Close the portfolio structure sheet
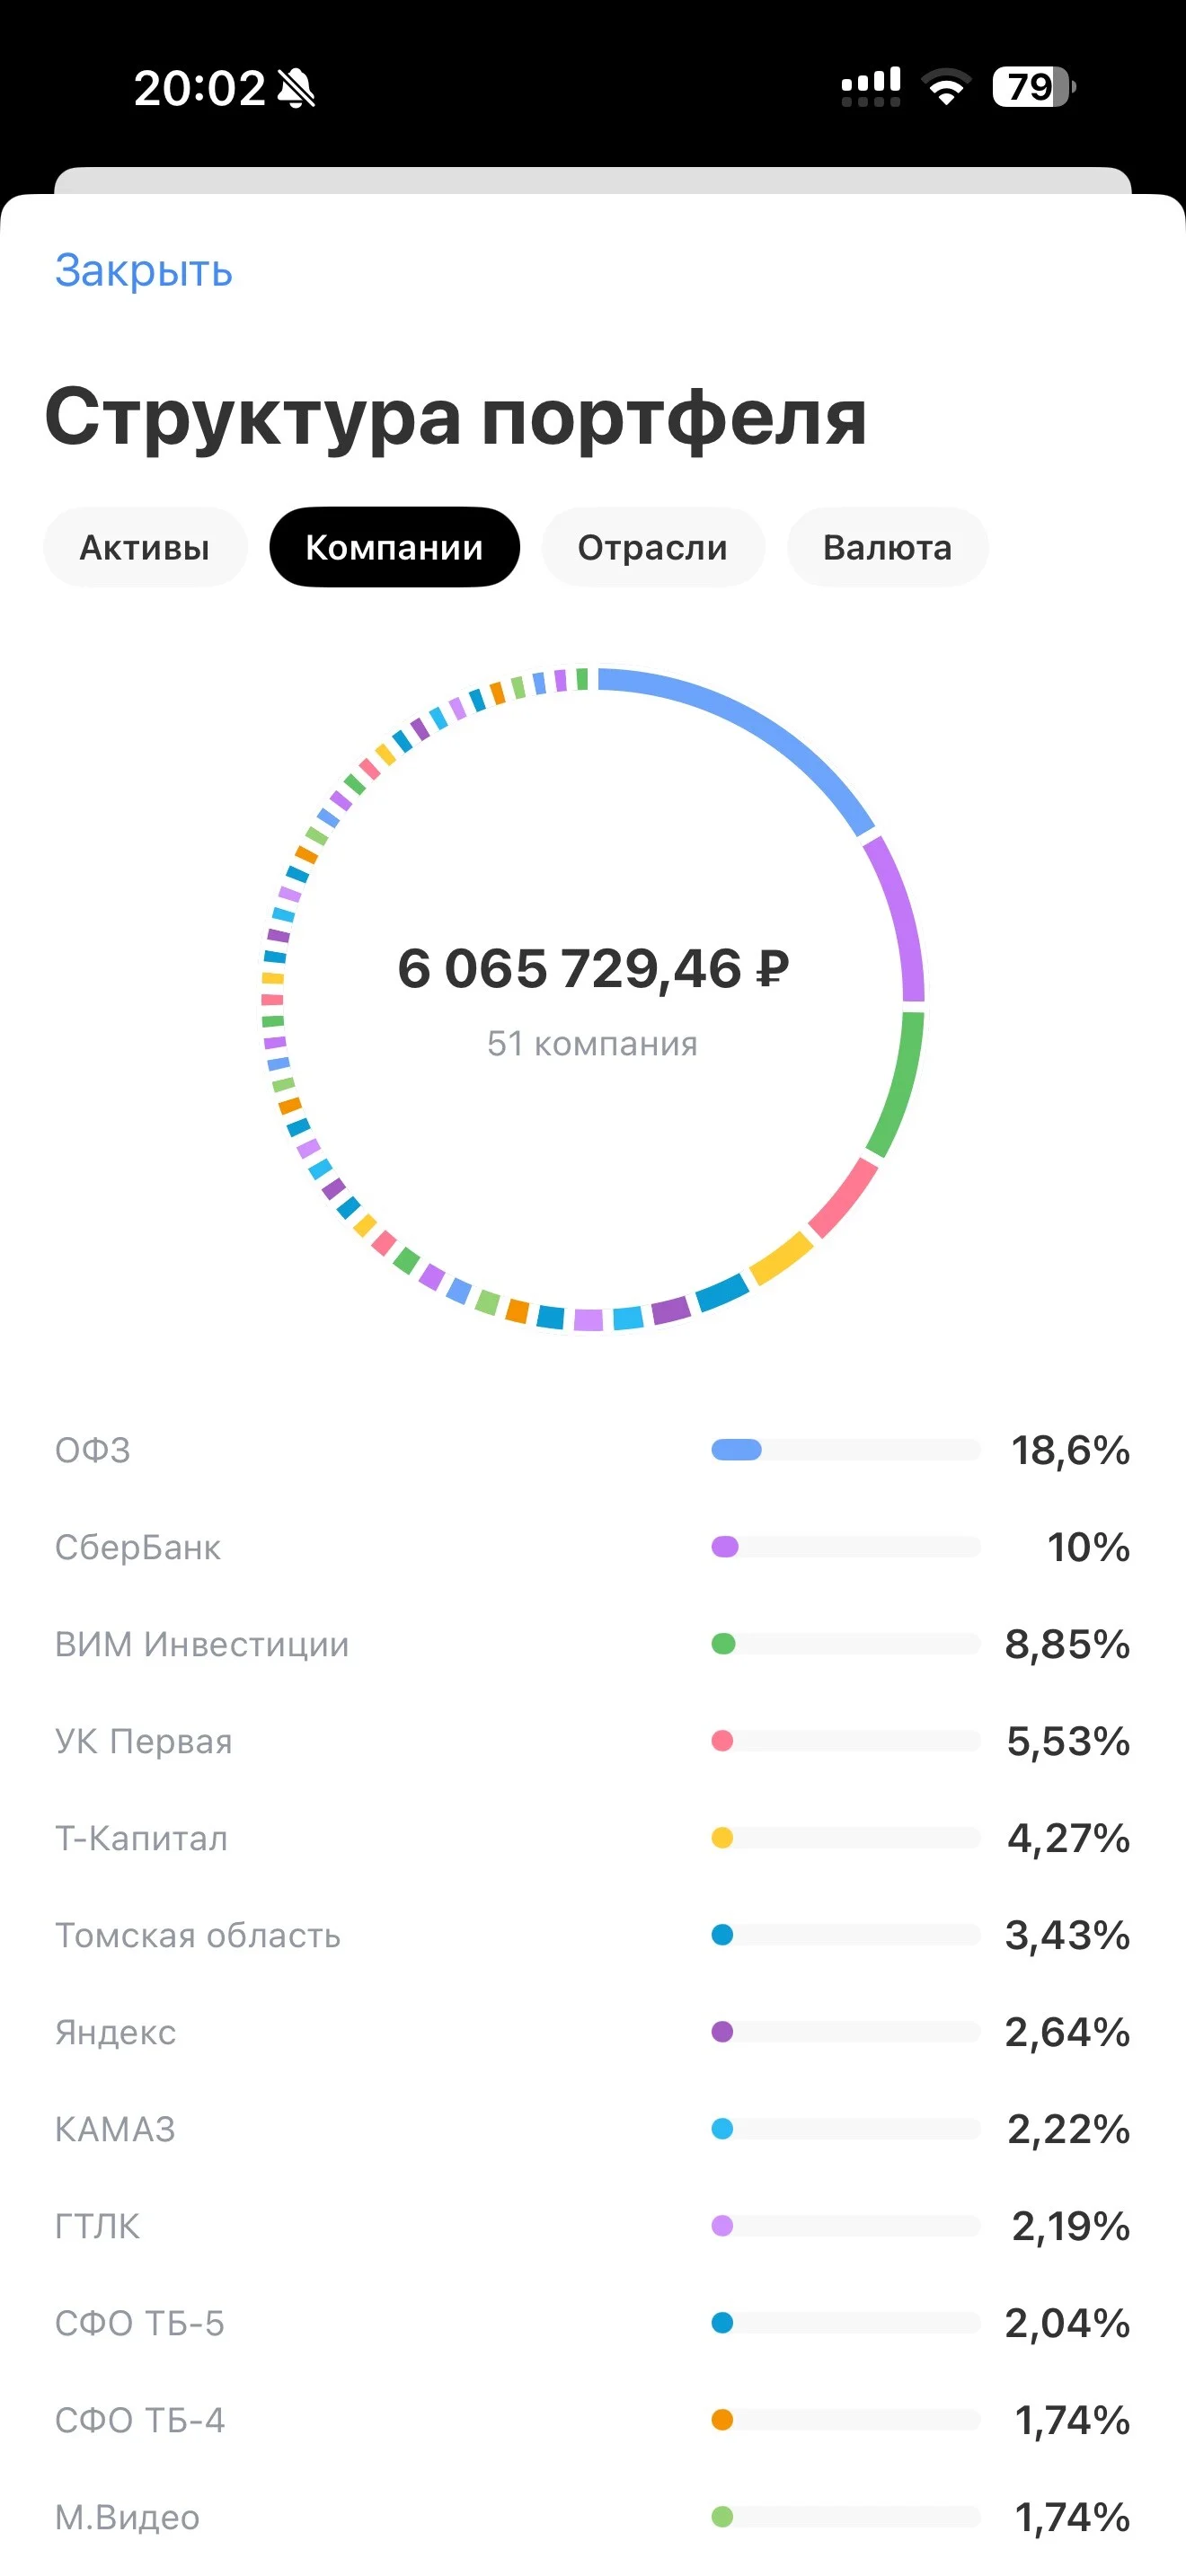This screenshot has width=1186, height=2576. tap(144, 271)
